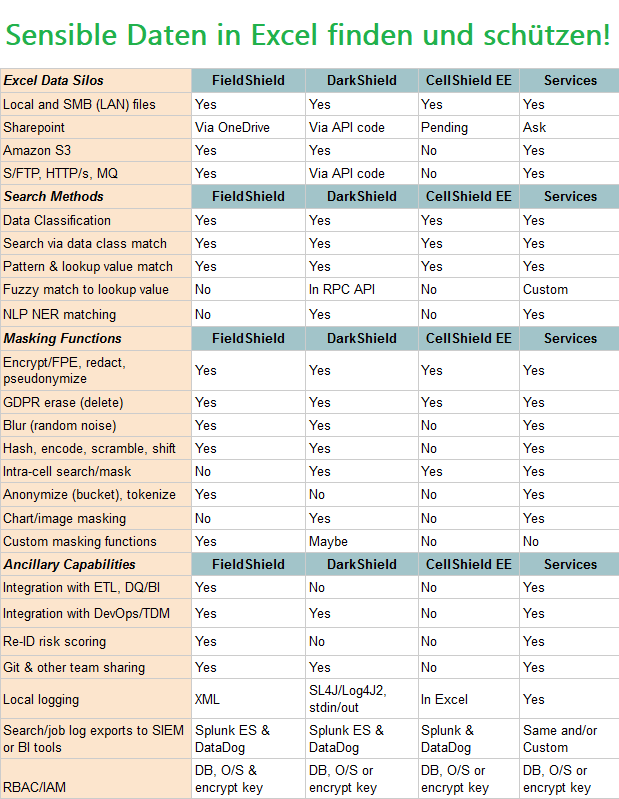
Task: Select the 'Chart/image masking' row label
Action: [65, 518]
